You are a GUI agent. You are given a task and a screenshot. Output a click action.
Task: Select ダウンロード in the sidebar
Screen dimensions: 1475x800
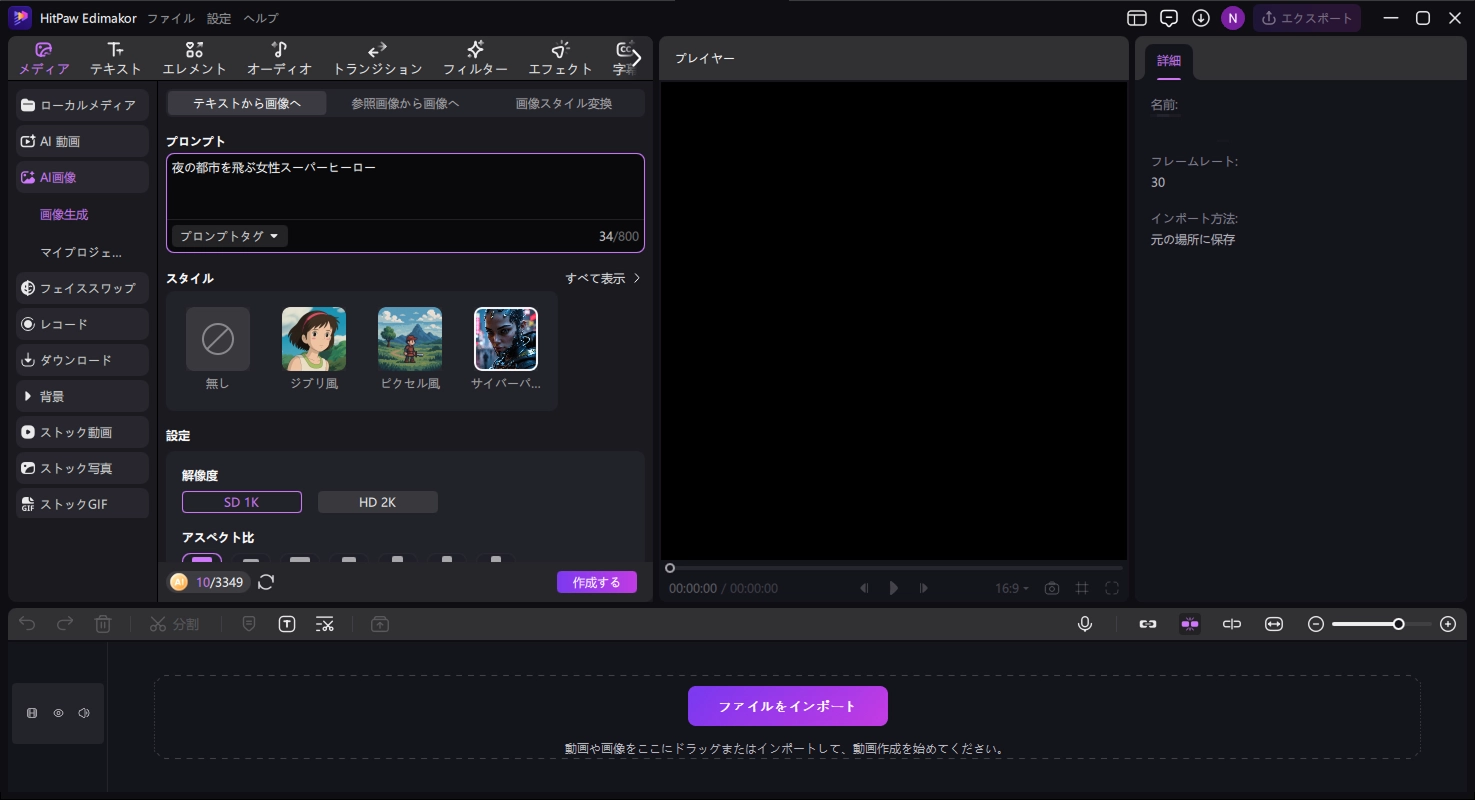click(82, 360)
